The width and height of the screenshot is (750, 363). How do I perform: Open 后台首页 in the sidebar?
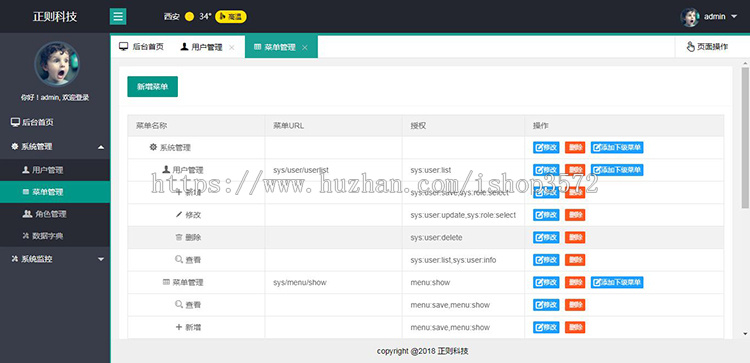tap(55, 122)
